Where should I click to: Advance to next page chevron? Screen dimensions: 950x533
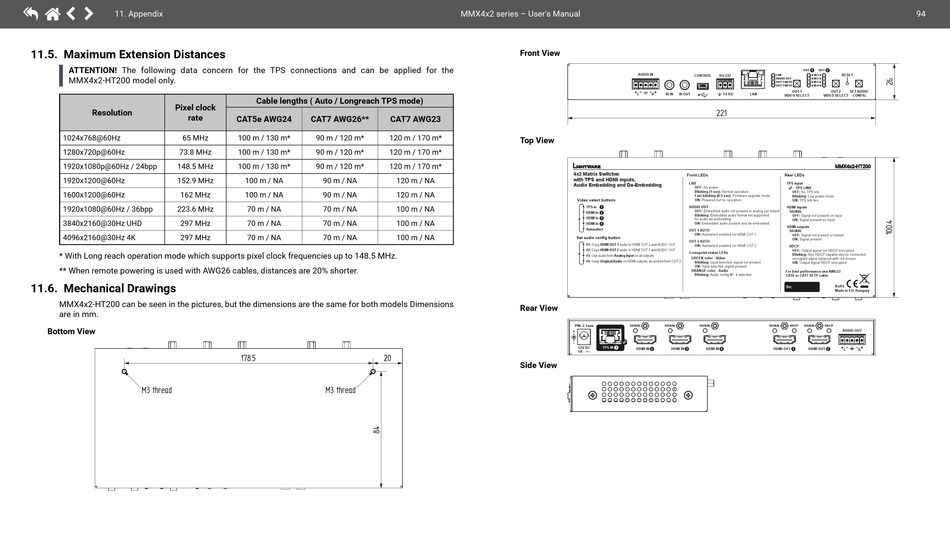point(89,14)
